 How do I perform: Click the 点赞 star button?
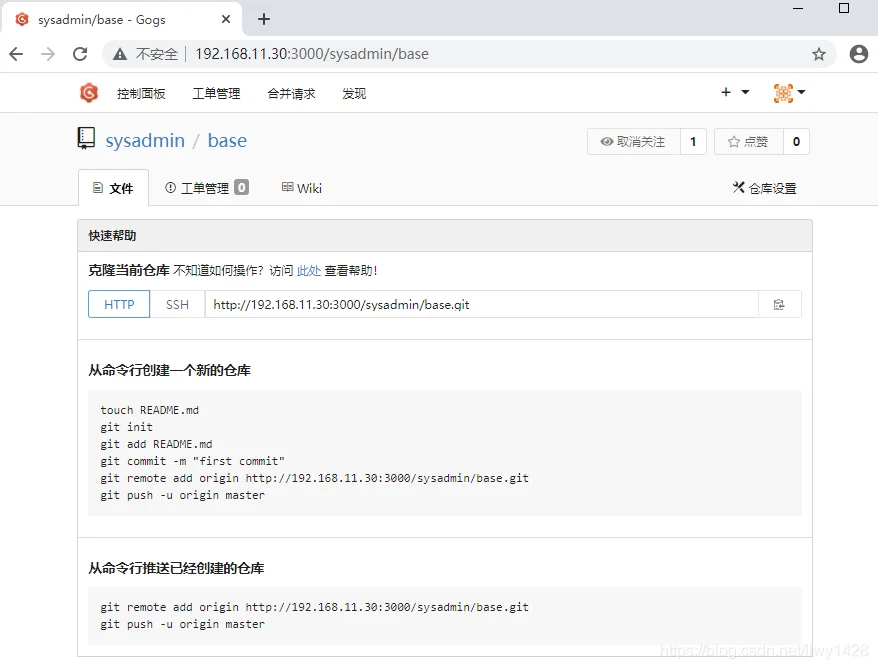(x=748, y=142)
